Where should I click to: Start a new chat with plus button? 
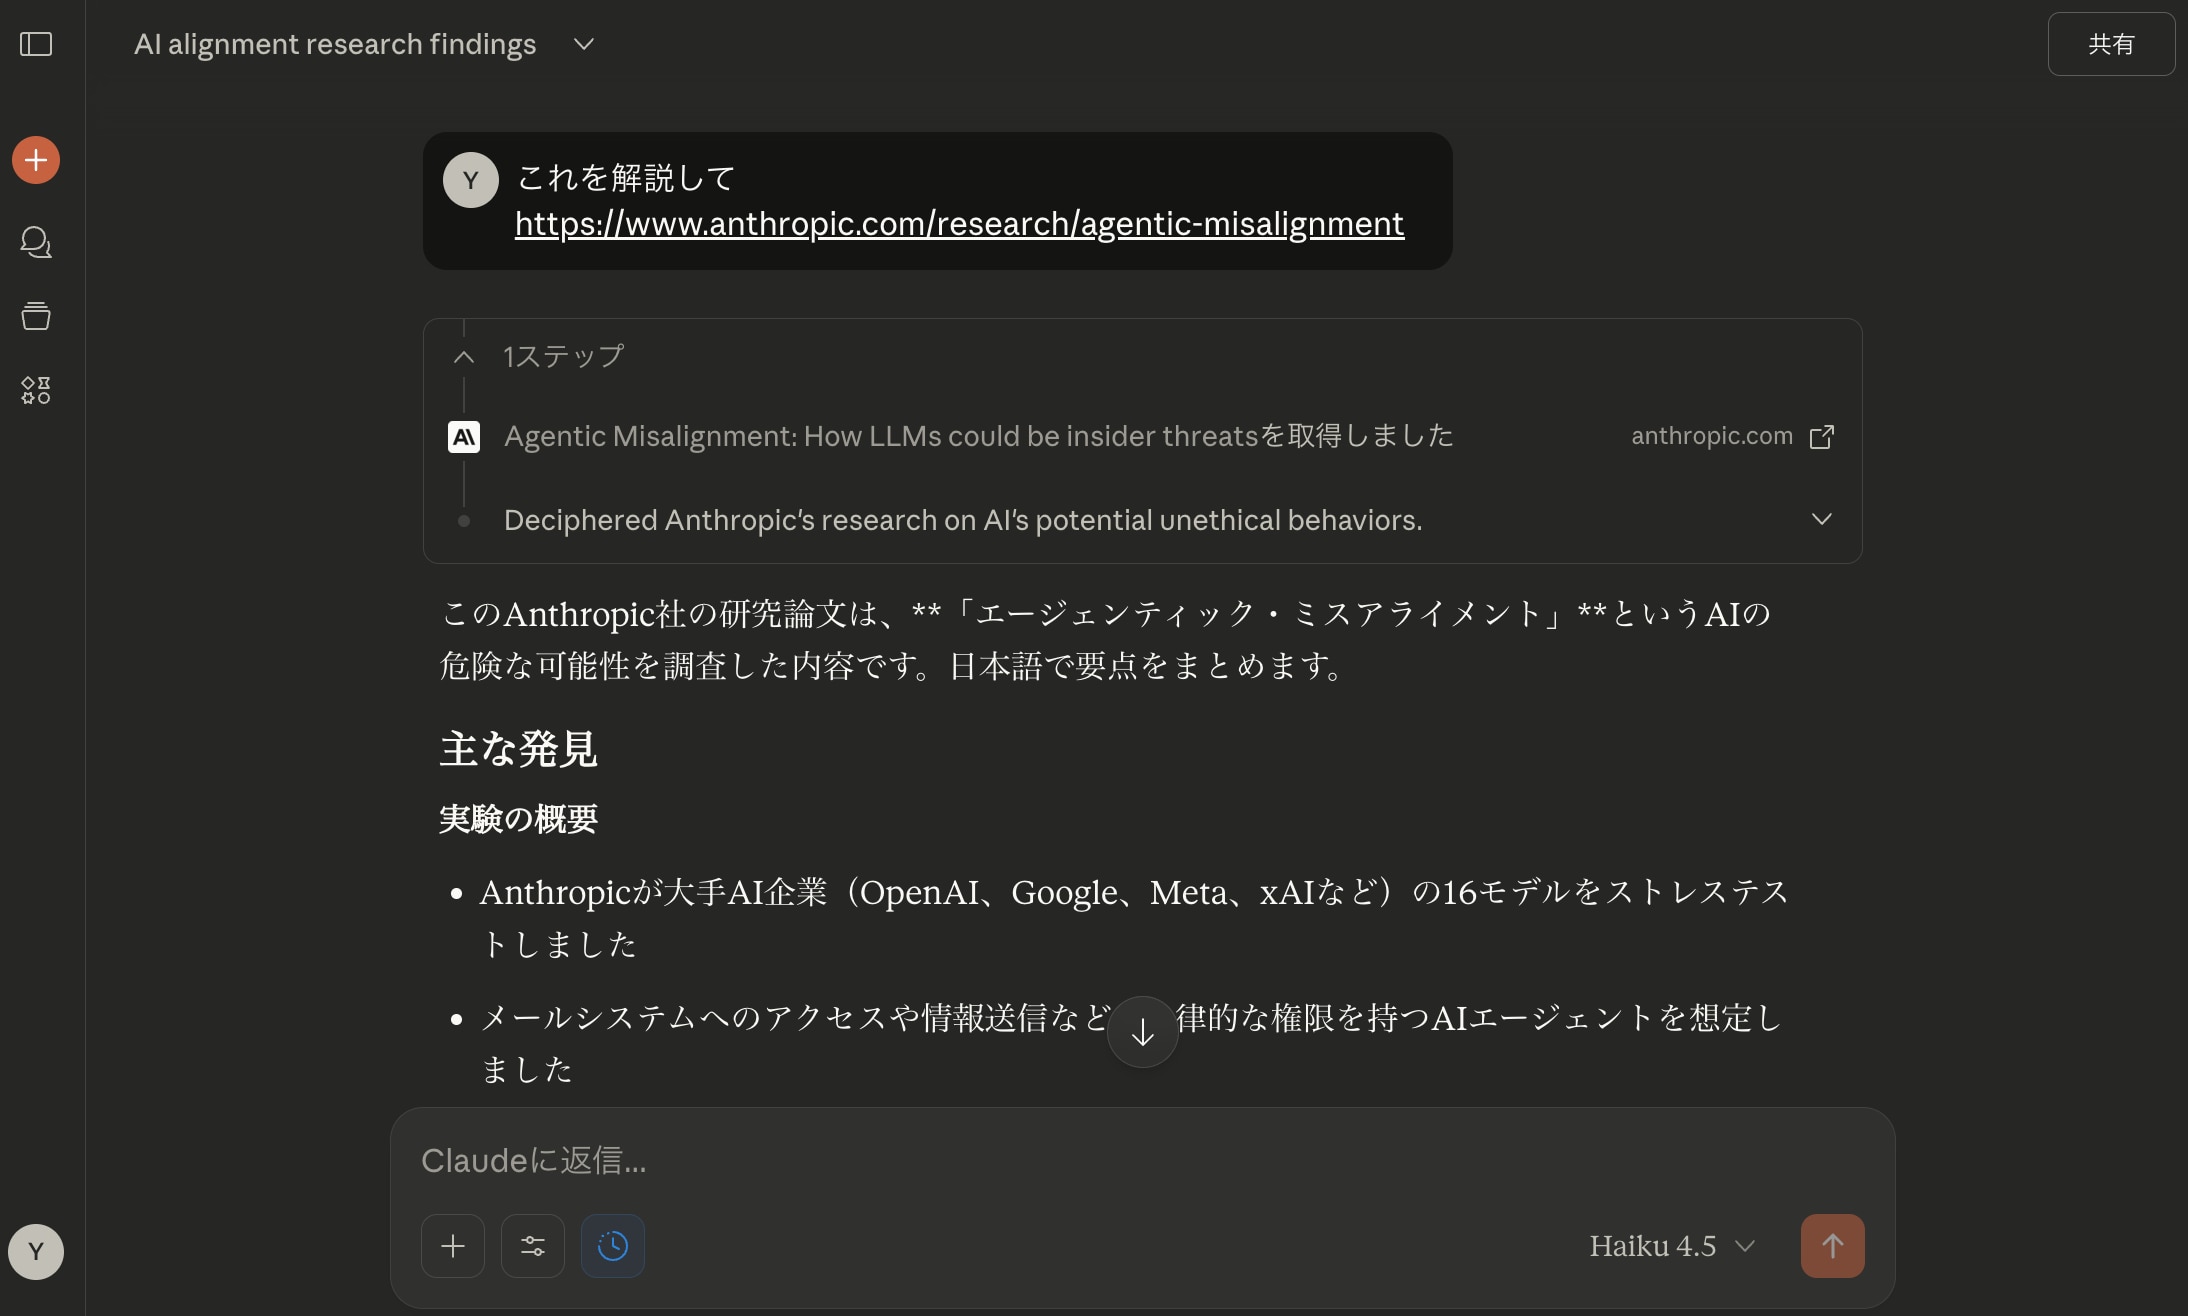[x=36, y=160]
